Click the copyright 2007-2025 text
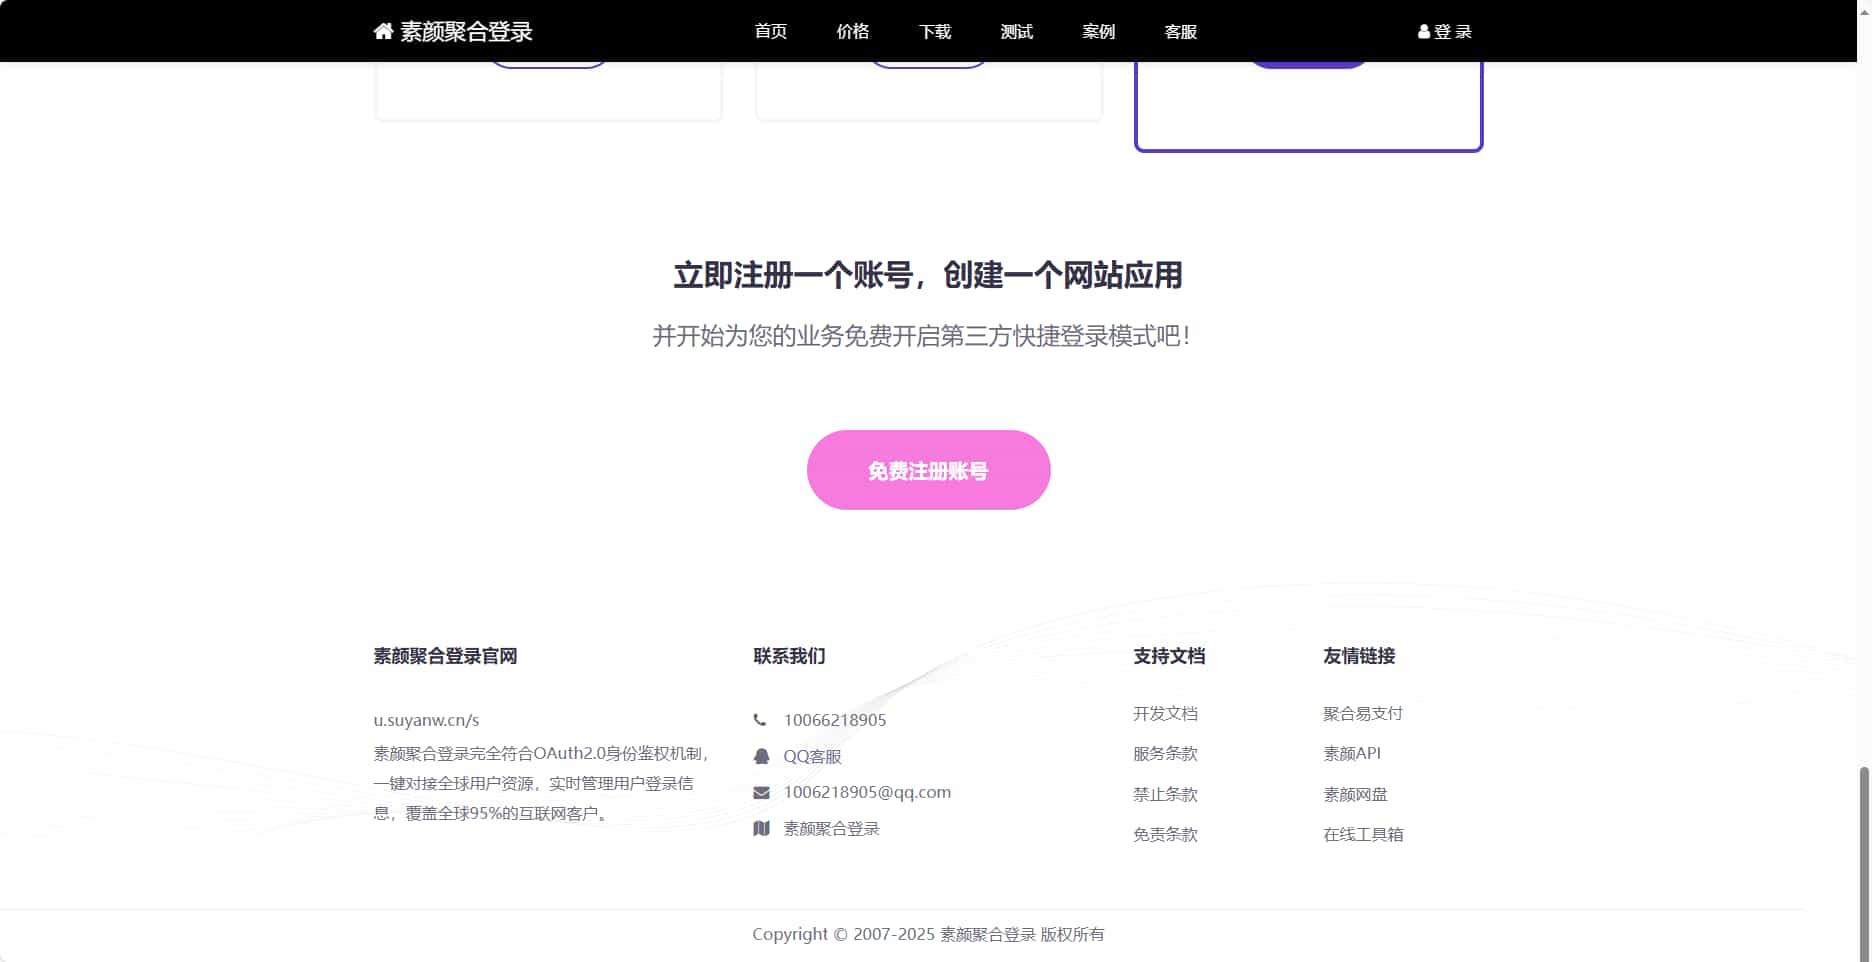 pos(928,934)
